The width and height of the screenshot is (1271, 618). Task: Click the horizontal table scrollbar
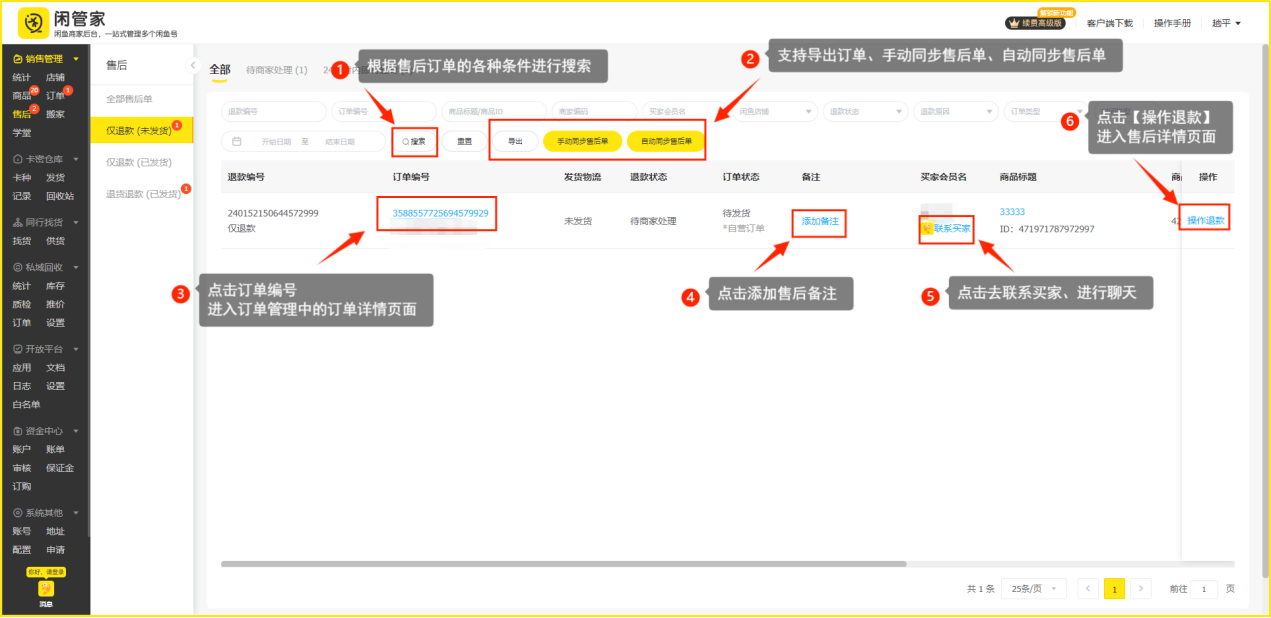pyautogui.click(x=600, y=564)
